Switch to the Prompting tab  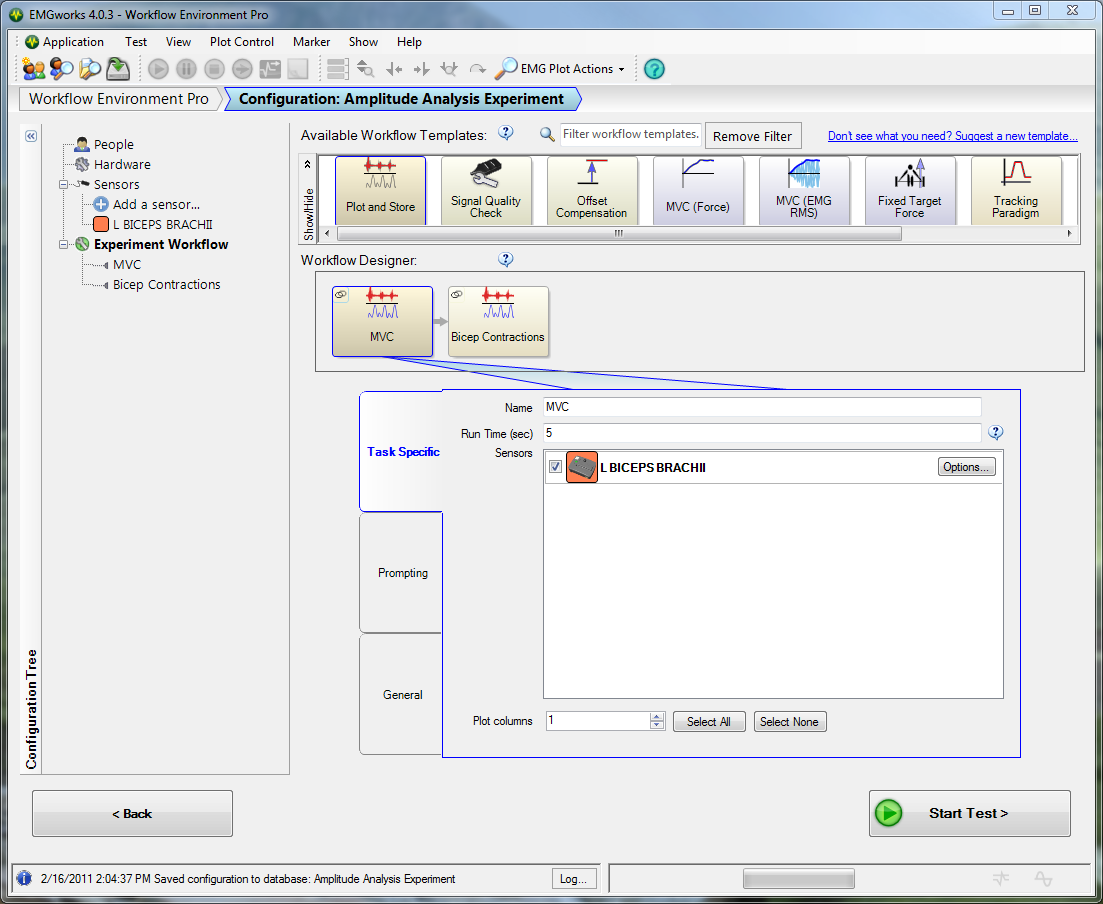click(402, 573)
